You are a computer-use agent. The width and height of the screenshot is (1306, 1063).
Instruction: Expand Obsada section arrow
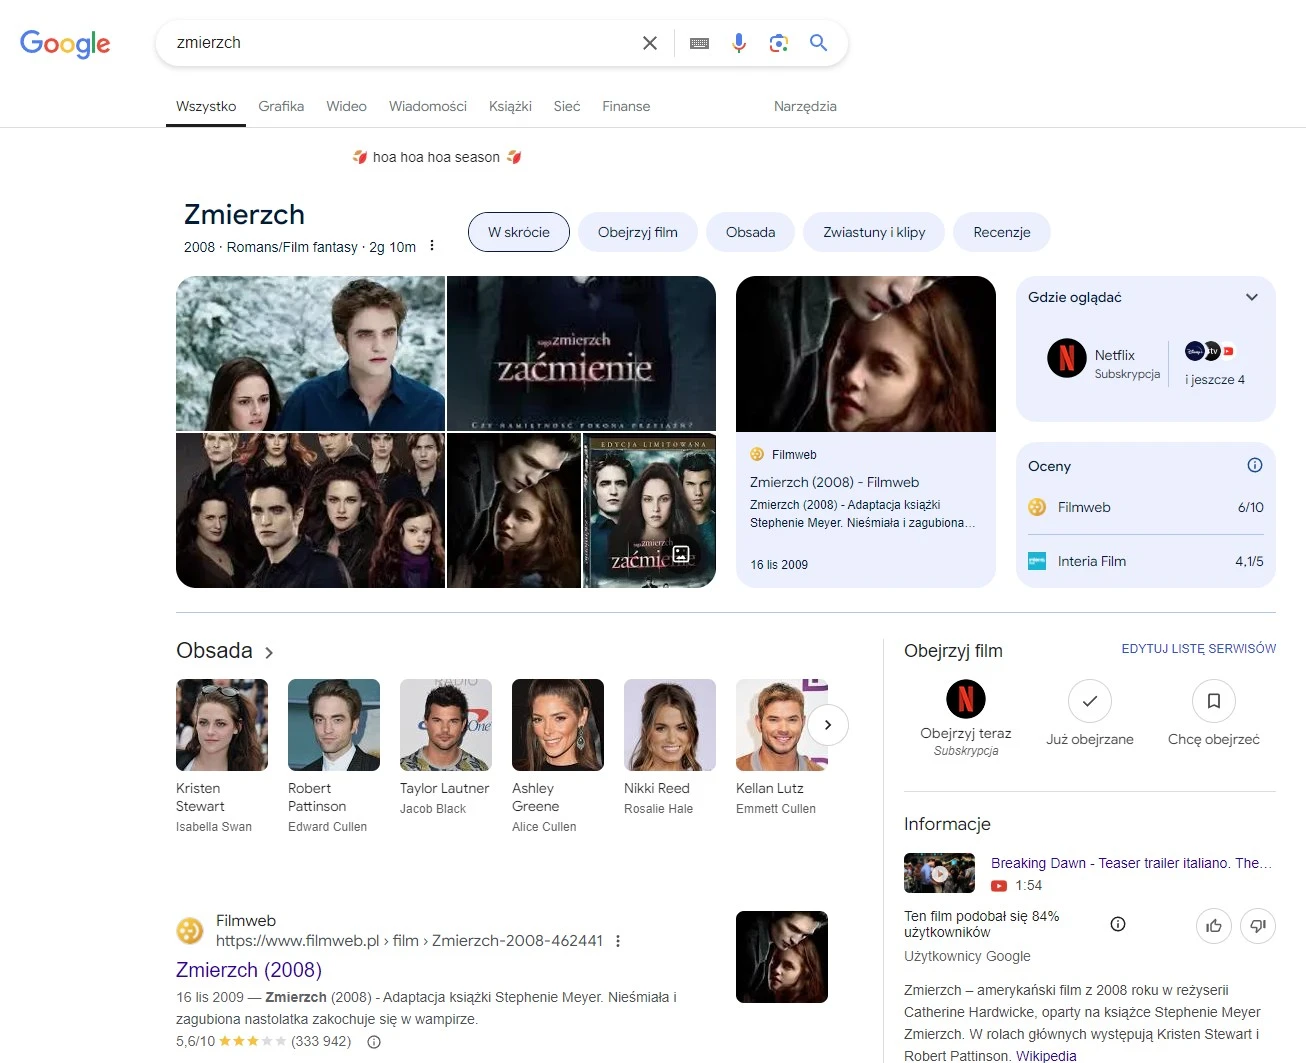pos(269,652)
